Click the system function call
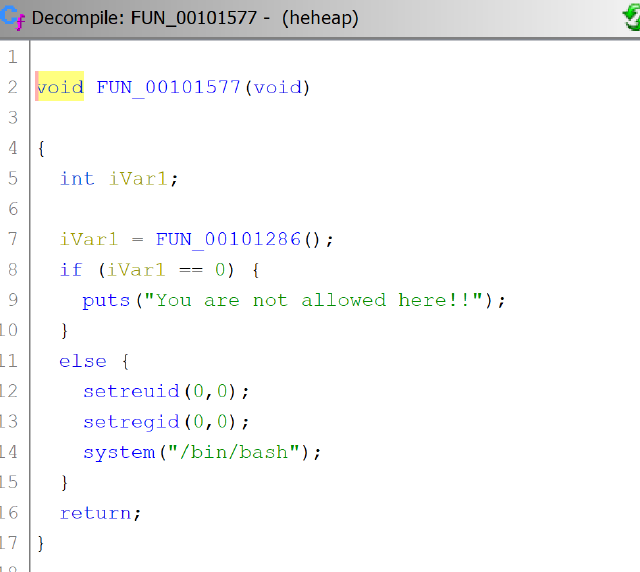This screenshot has height=572, width=640. [119, 452]
